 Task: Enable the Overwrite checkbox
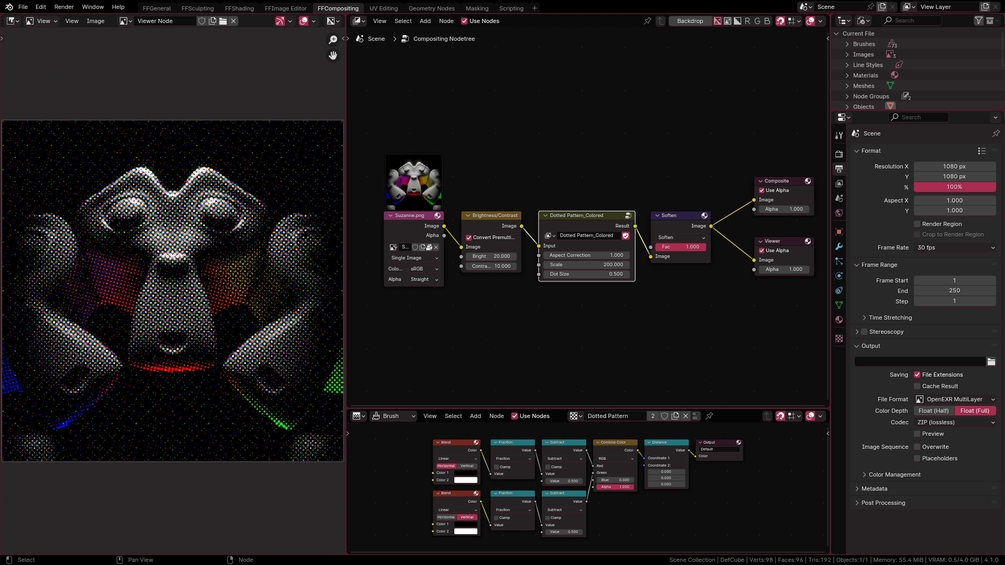point(917,447)
